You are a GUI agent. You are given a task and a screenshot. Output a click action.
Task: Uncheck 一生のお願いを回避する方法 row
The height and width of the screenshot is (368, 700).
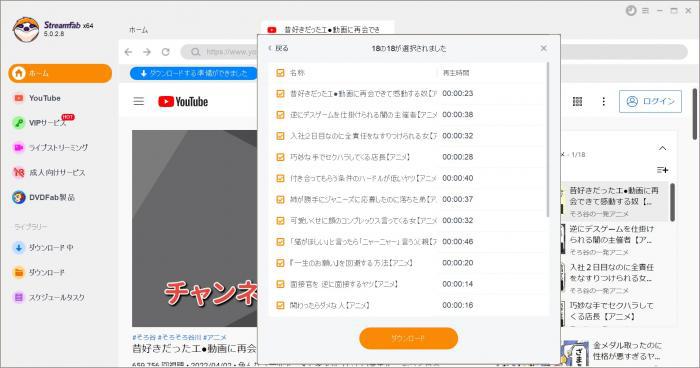tap(280, 263)
